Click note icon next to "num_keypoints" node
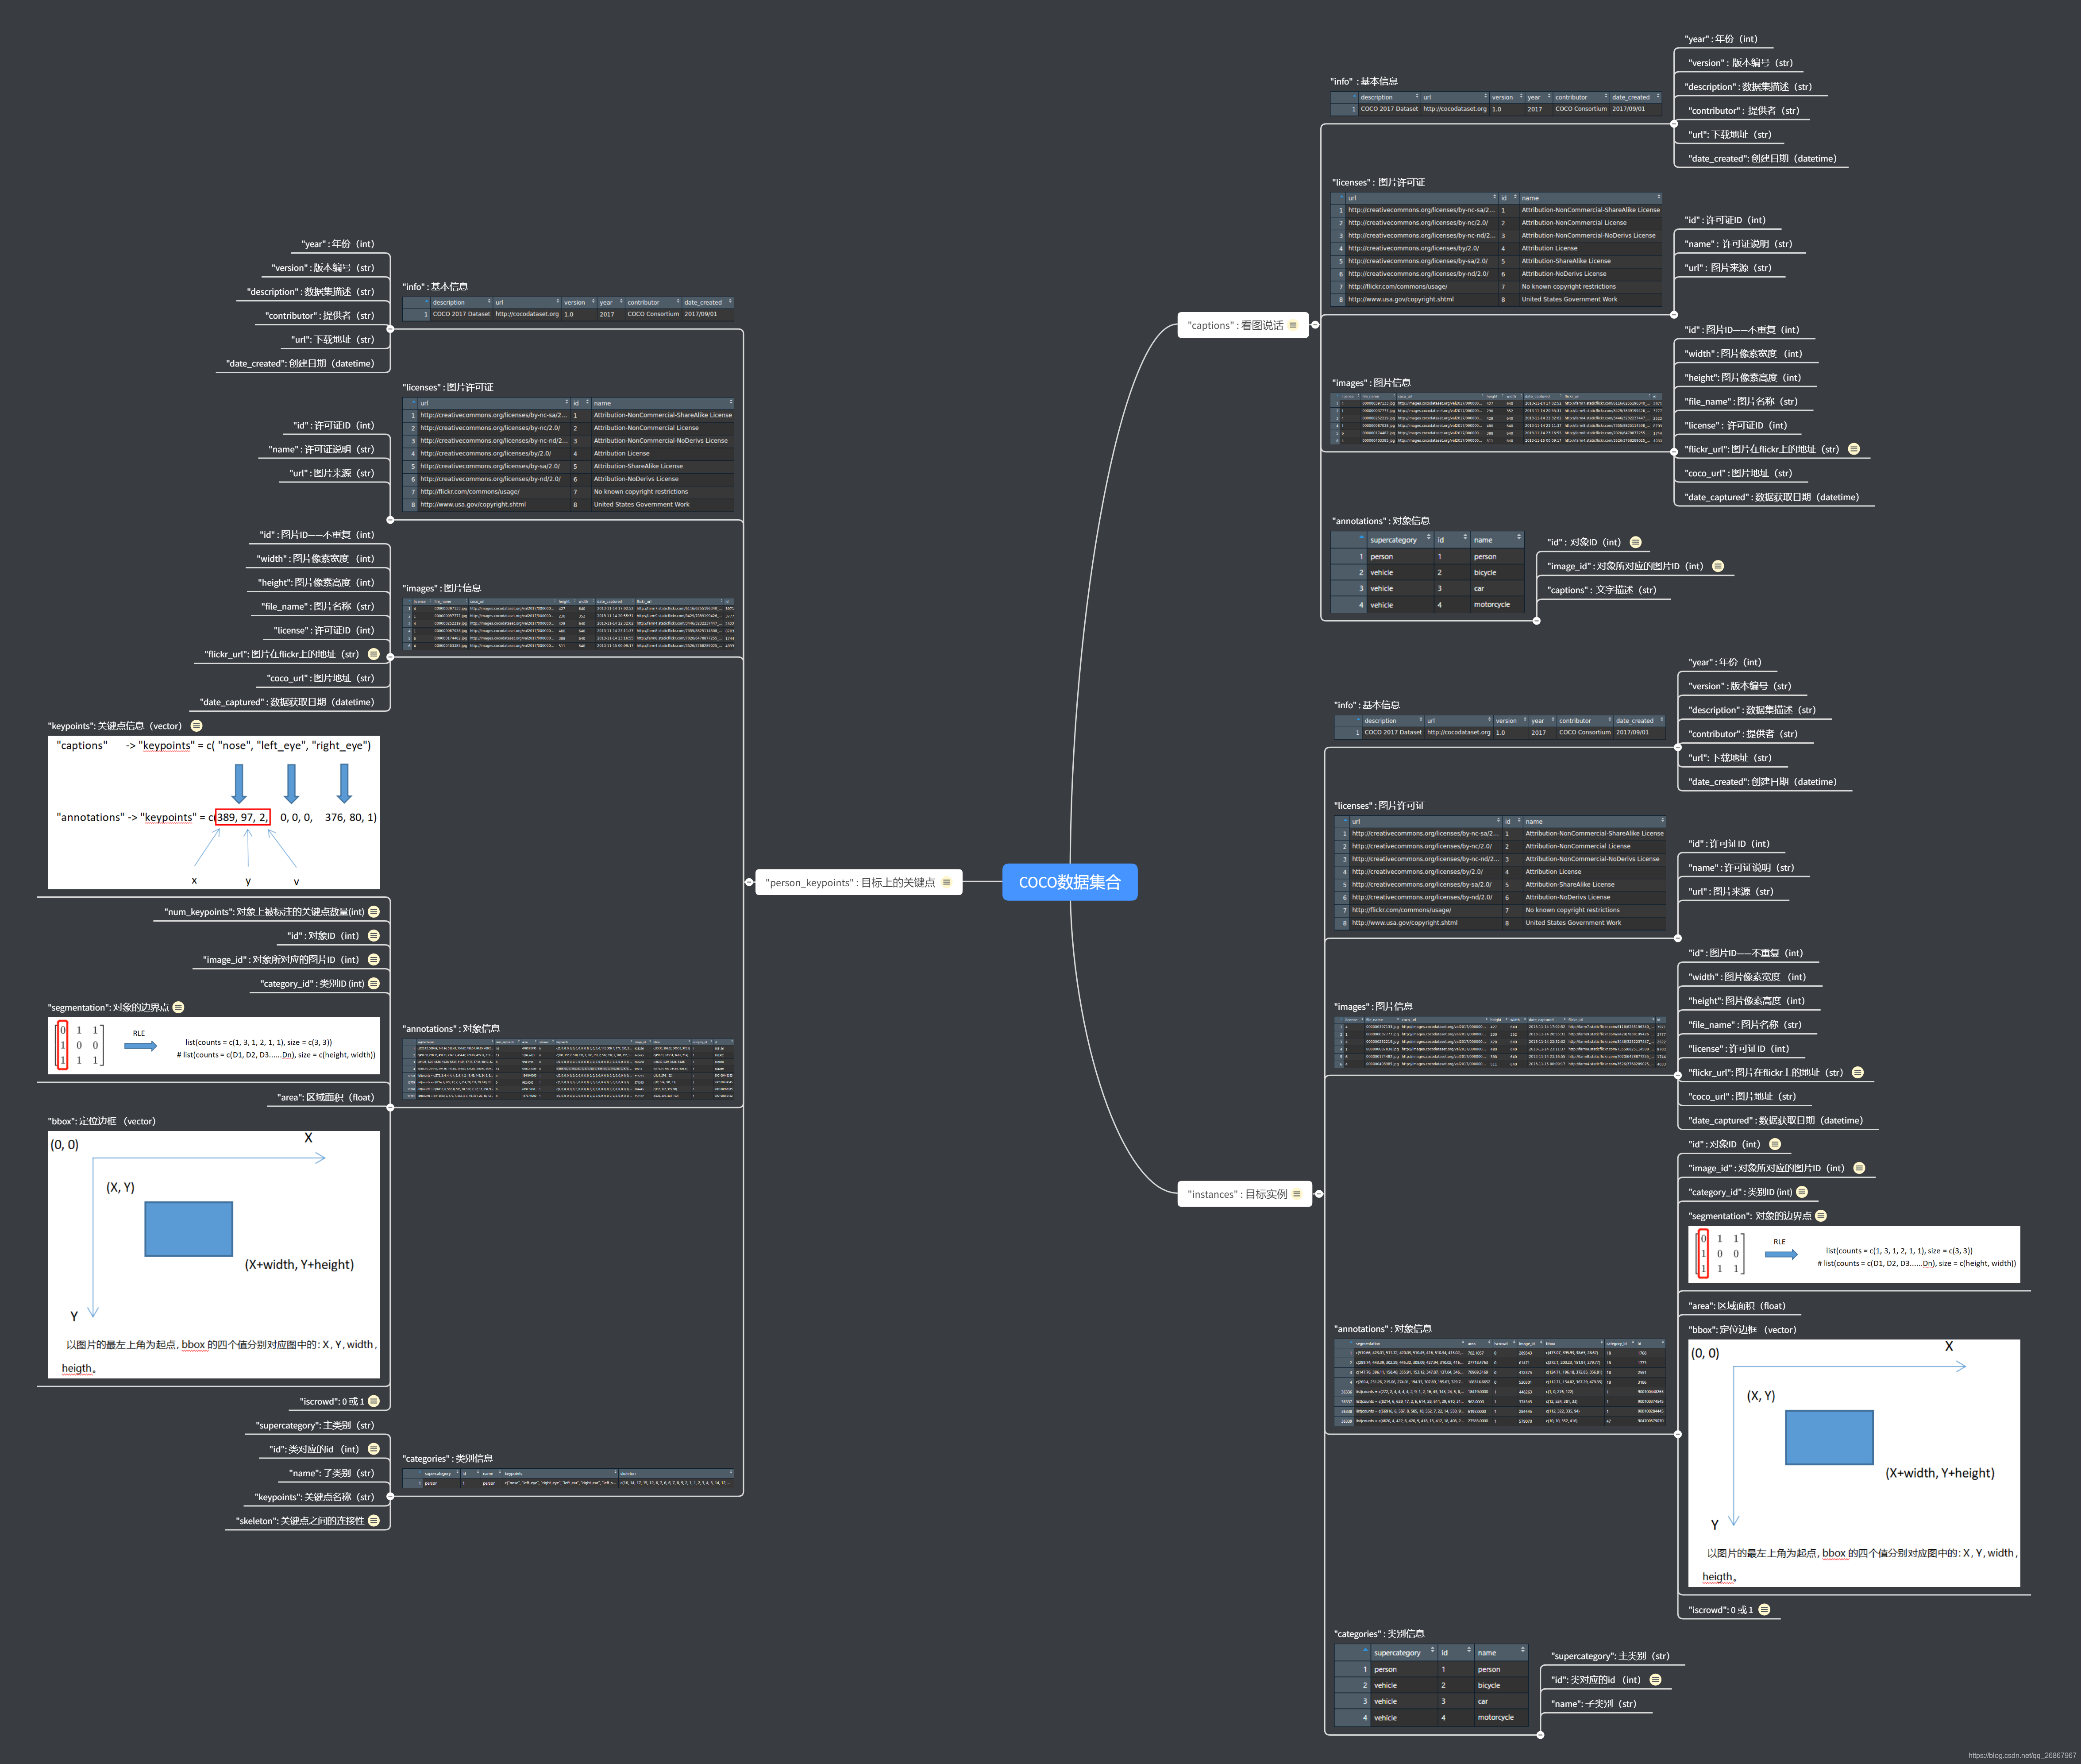This screenshot has height=1764, width=2081. tap(374, 912)
